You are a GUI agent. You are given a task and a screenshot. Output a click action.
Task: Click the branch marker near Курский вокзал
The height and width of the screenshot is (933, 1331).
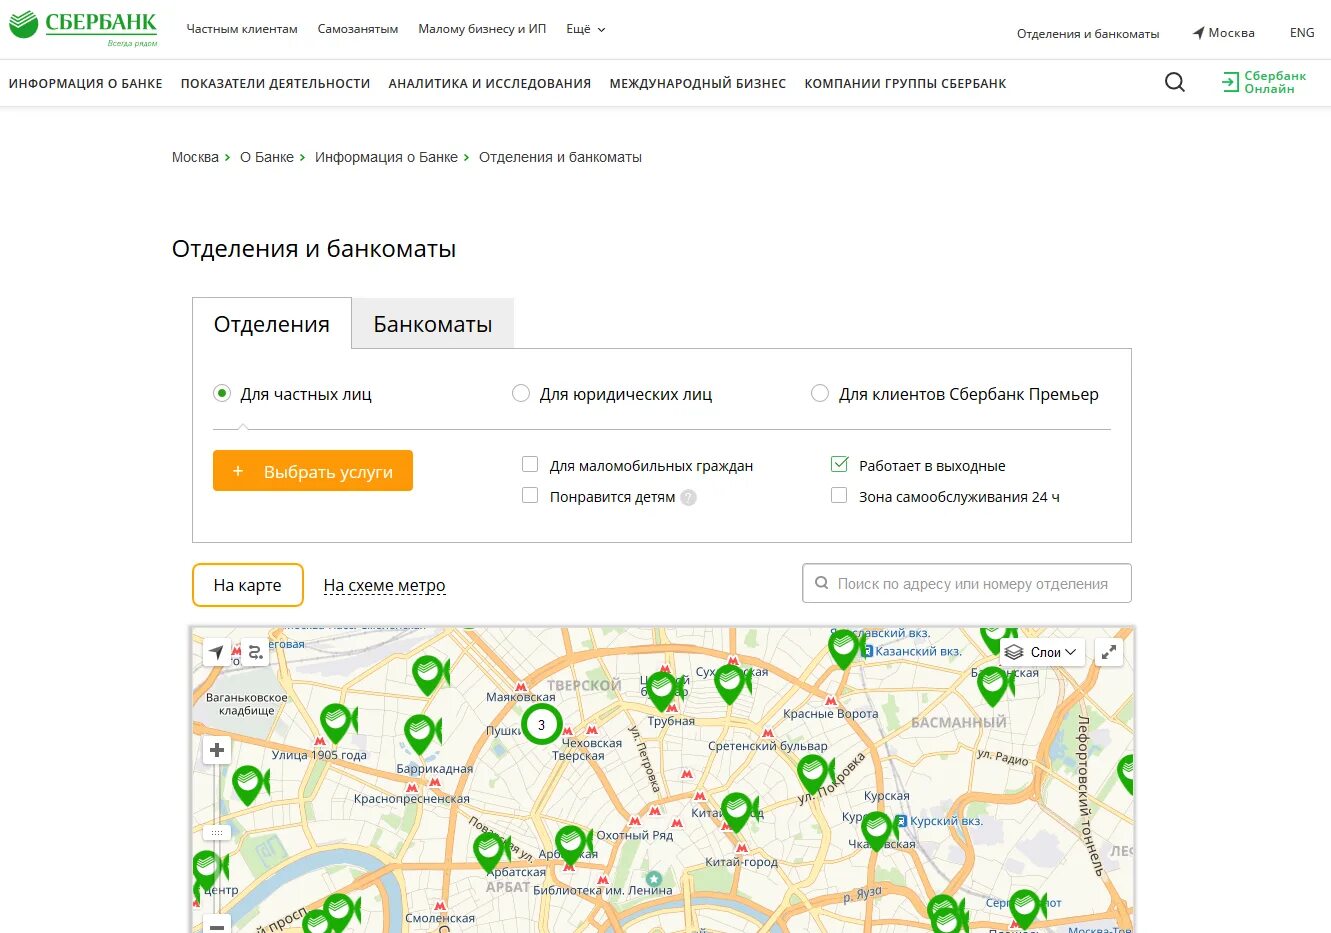(877, 831)
